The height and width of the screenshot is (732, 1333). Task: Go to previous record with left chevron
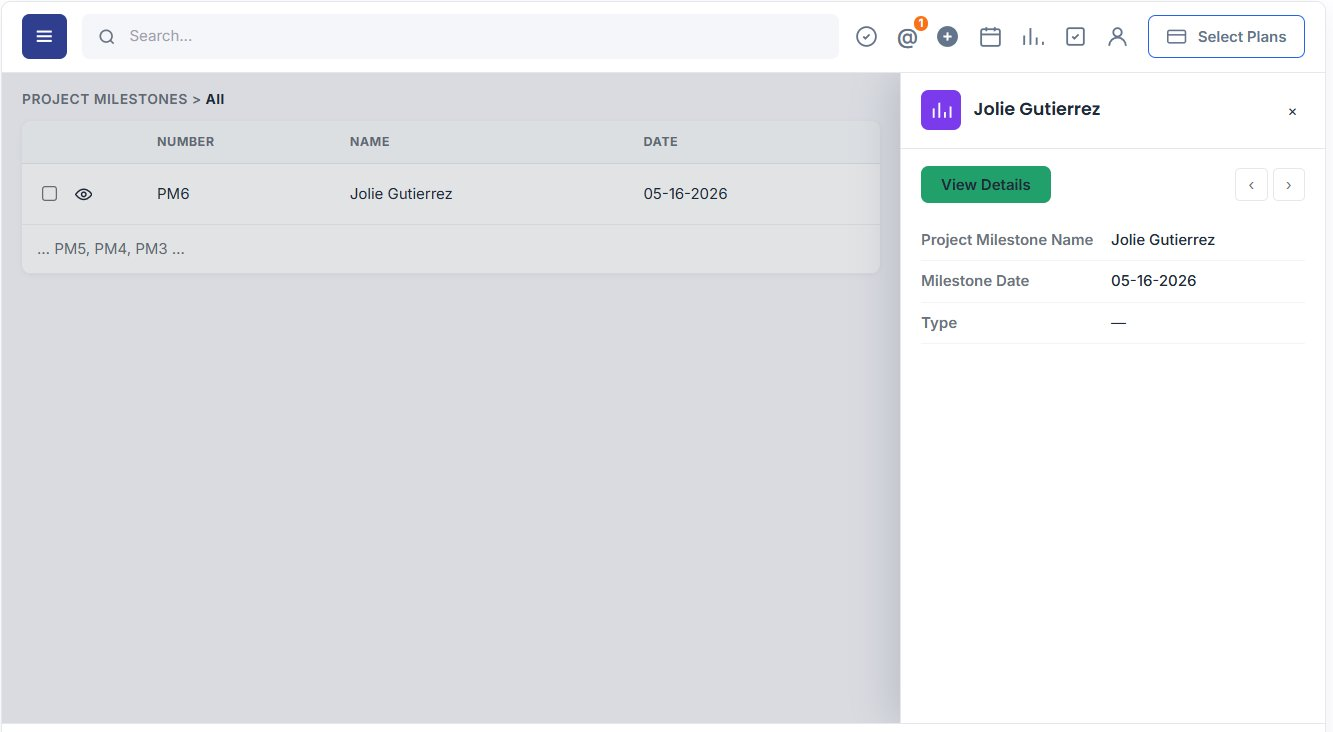coord(1251,185)
